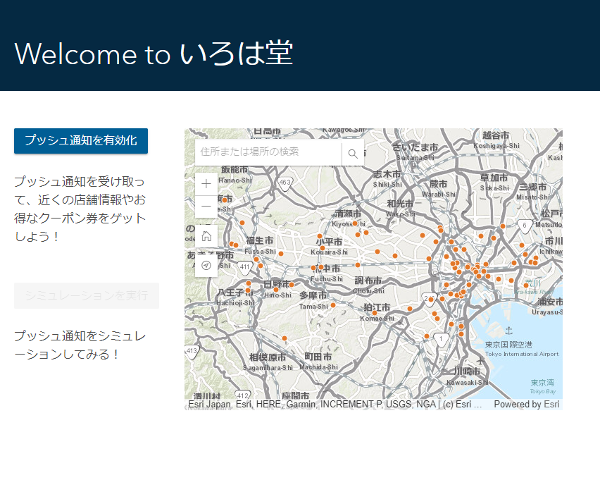
Task: Click the Welcome to いろは堂 heading
Action: click(154, 54)
